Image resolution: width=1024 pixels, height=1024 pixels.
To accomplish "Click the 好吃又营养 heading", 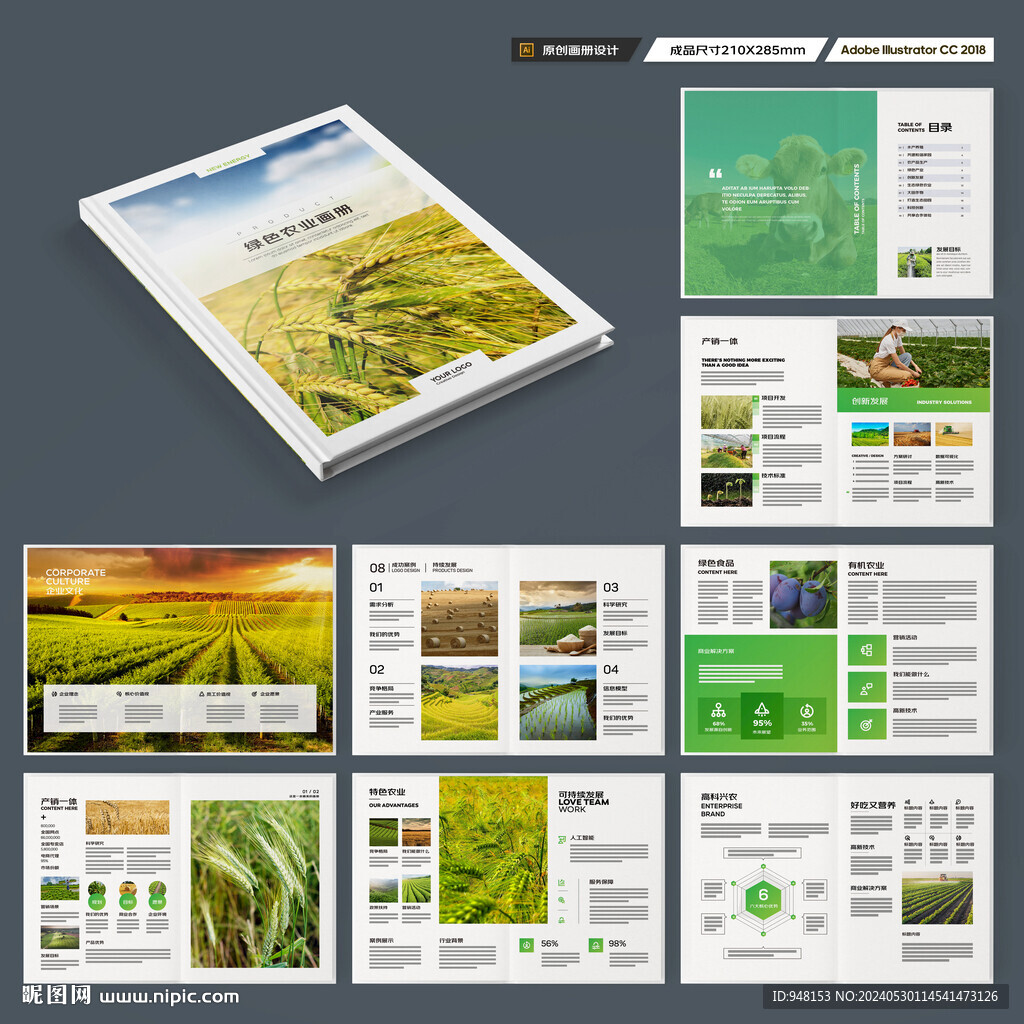I will (872, 805).
